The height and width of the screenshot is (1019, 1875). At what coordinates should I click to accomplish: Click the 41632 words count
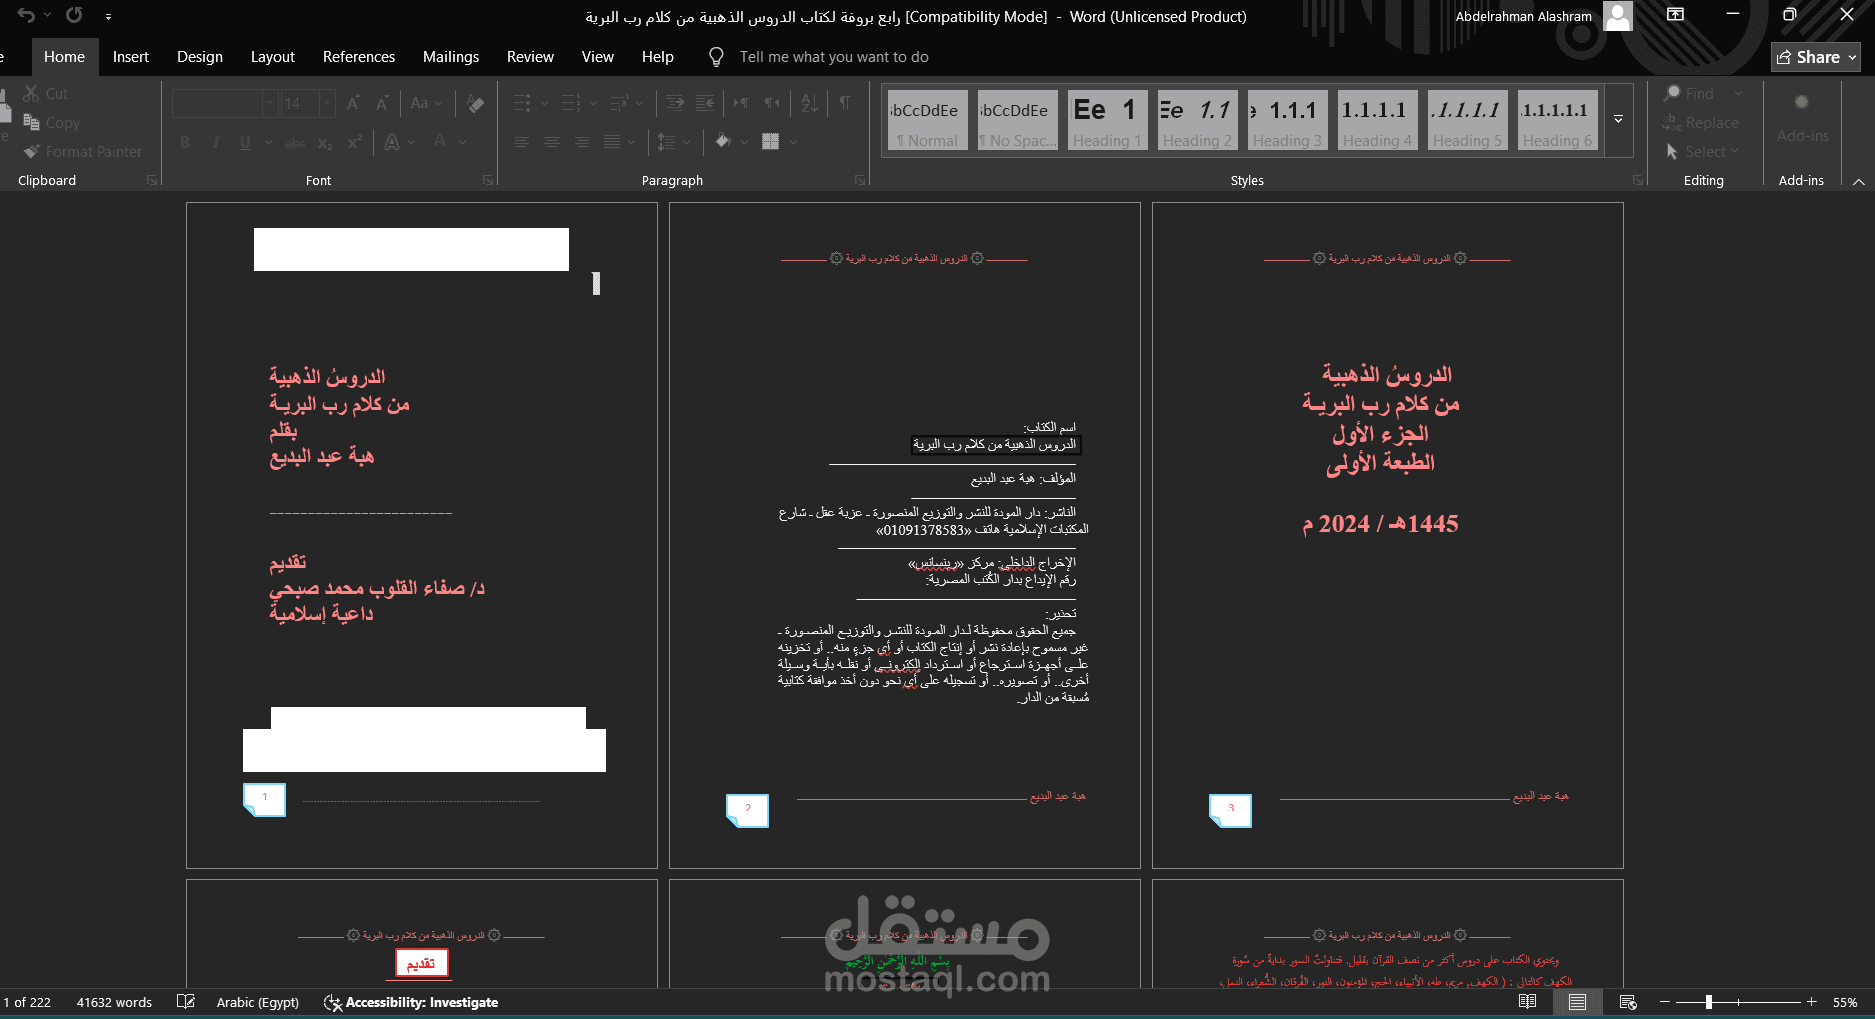click(x=114, y=1002)
